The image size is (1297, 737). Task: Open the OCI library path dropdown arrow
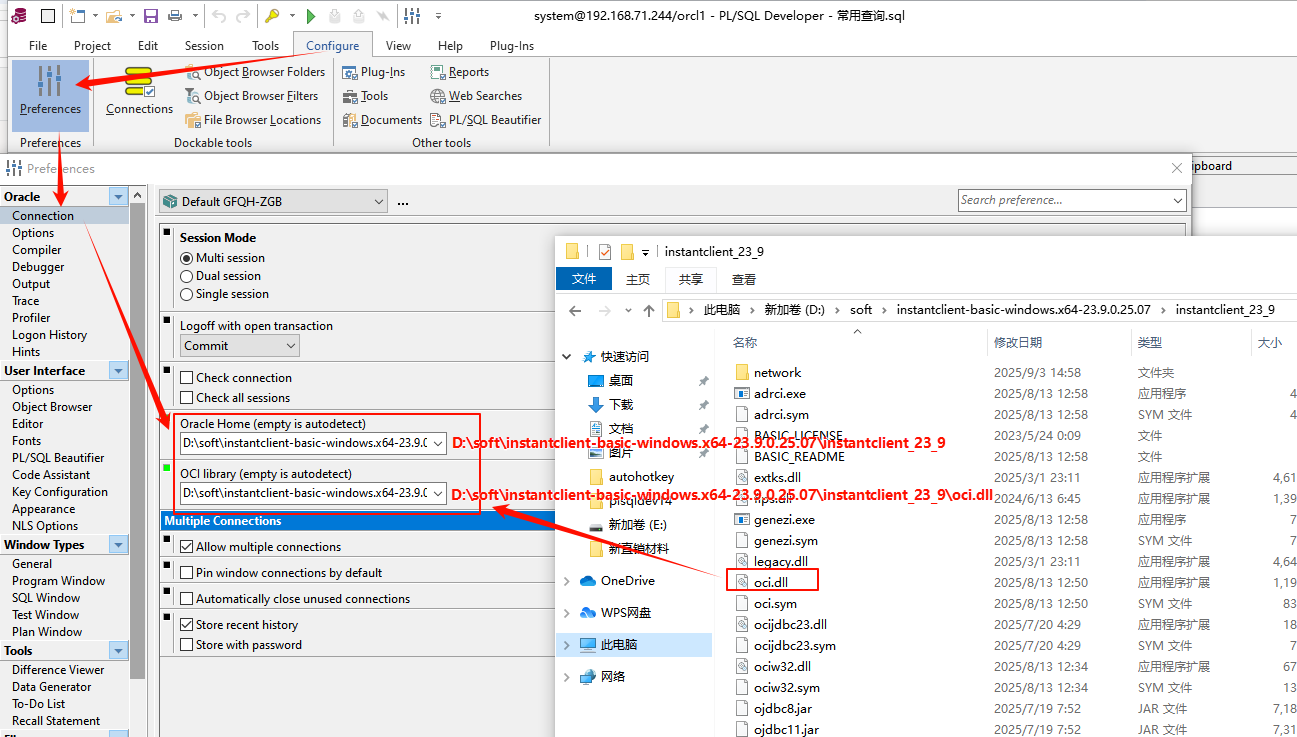(438, 493)
